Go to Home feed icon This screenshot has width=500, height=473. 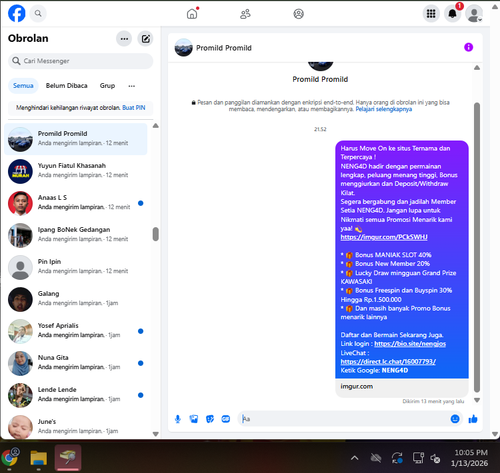tap(192, 14)
